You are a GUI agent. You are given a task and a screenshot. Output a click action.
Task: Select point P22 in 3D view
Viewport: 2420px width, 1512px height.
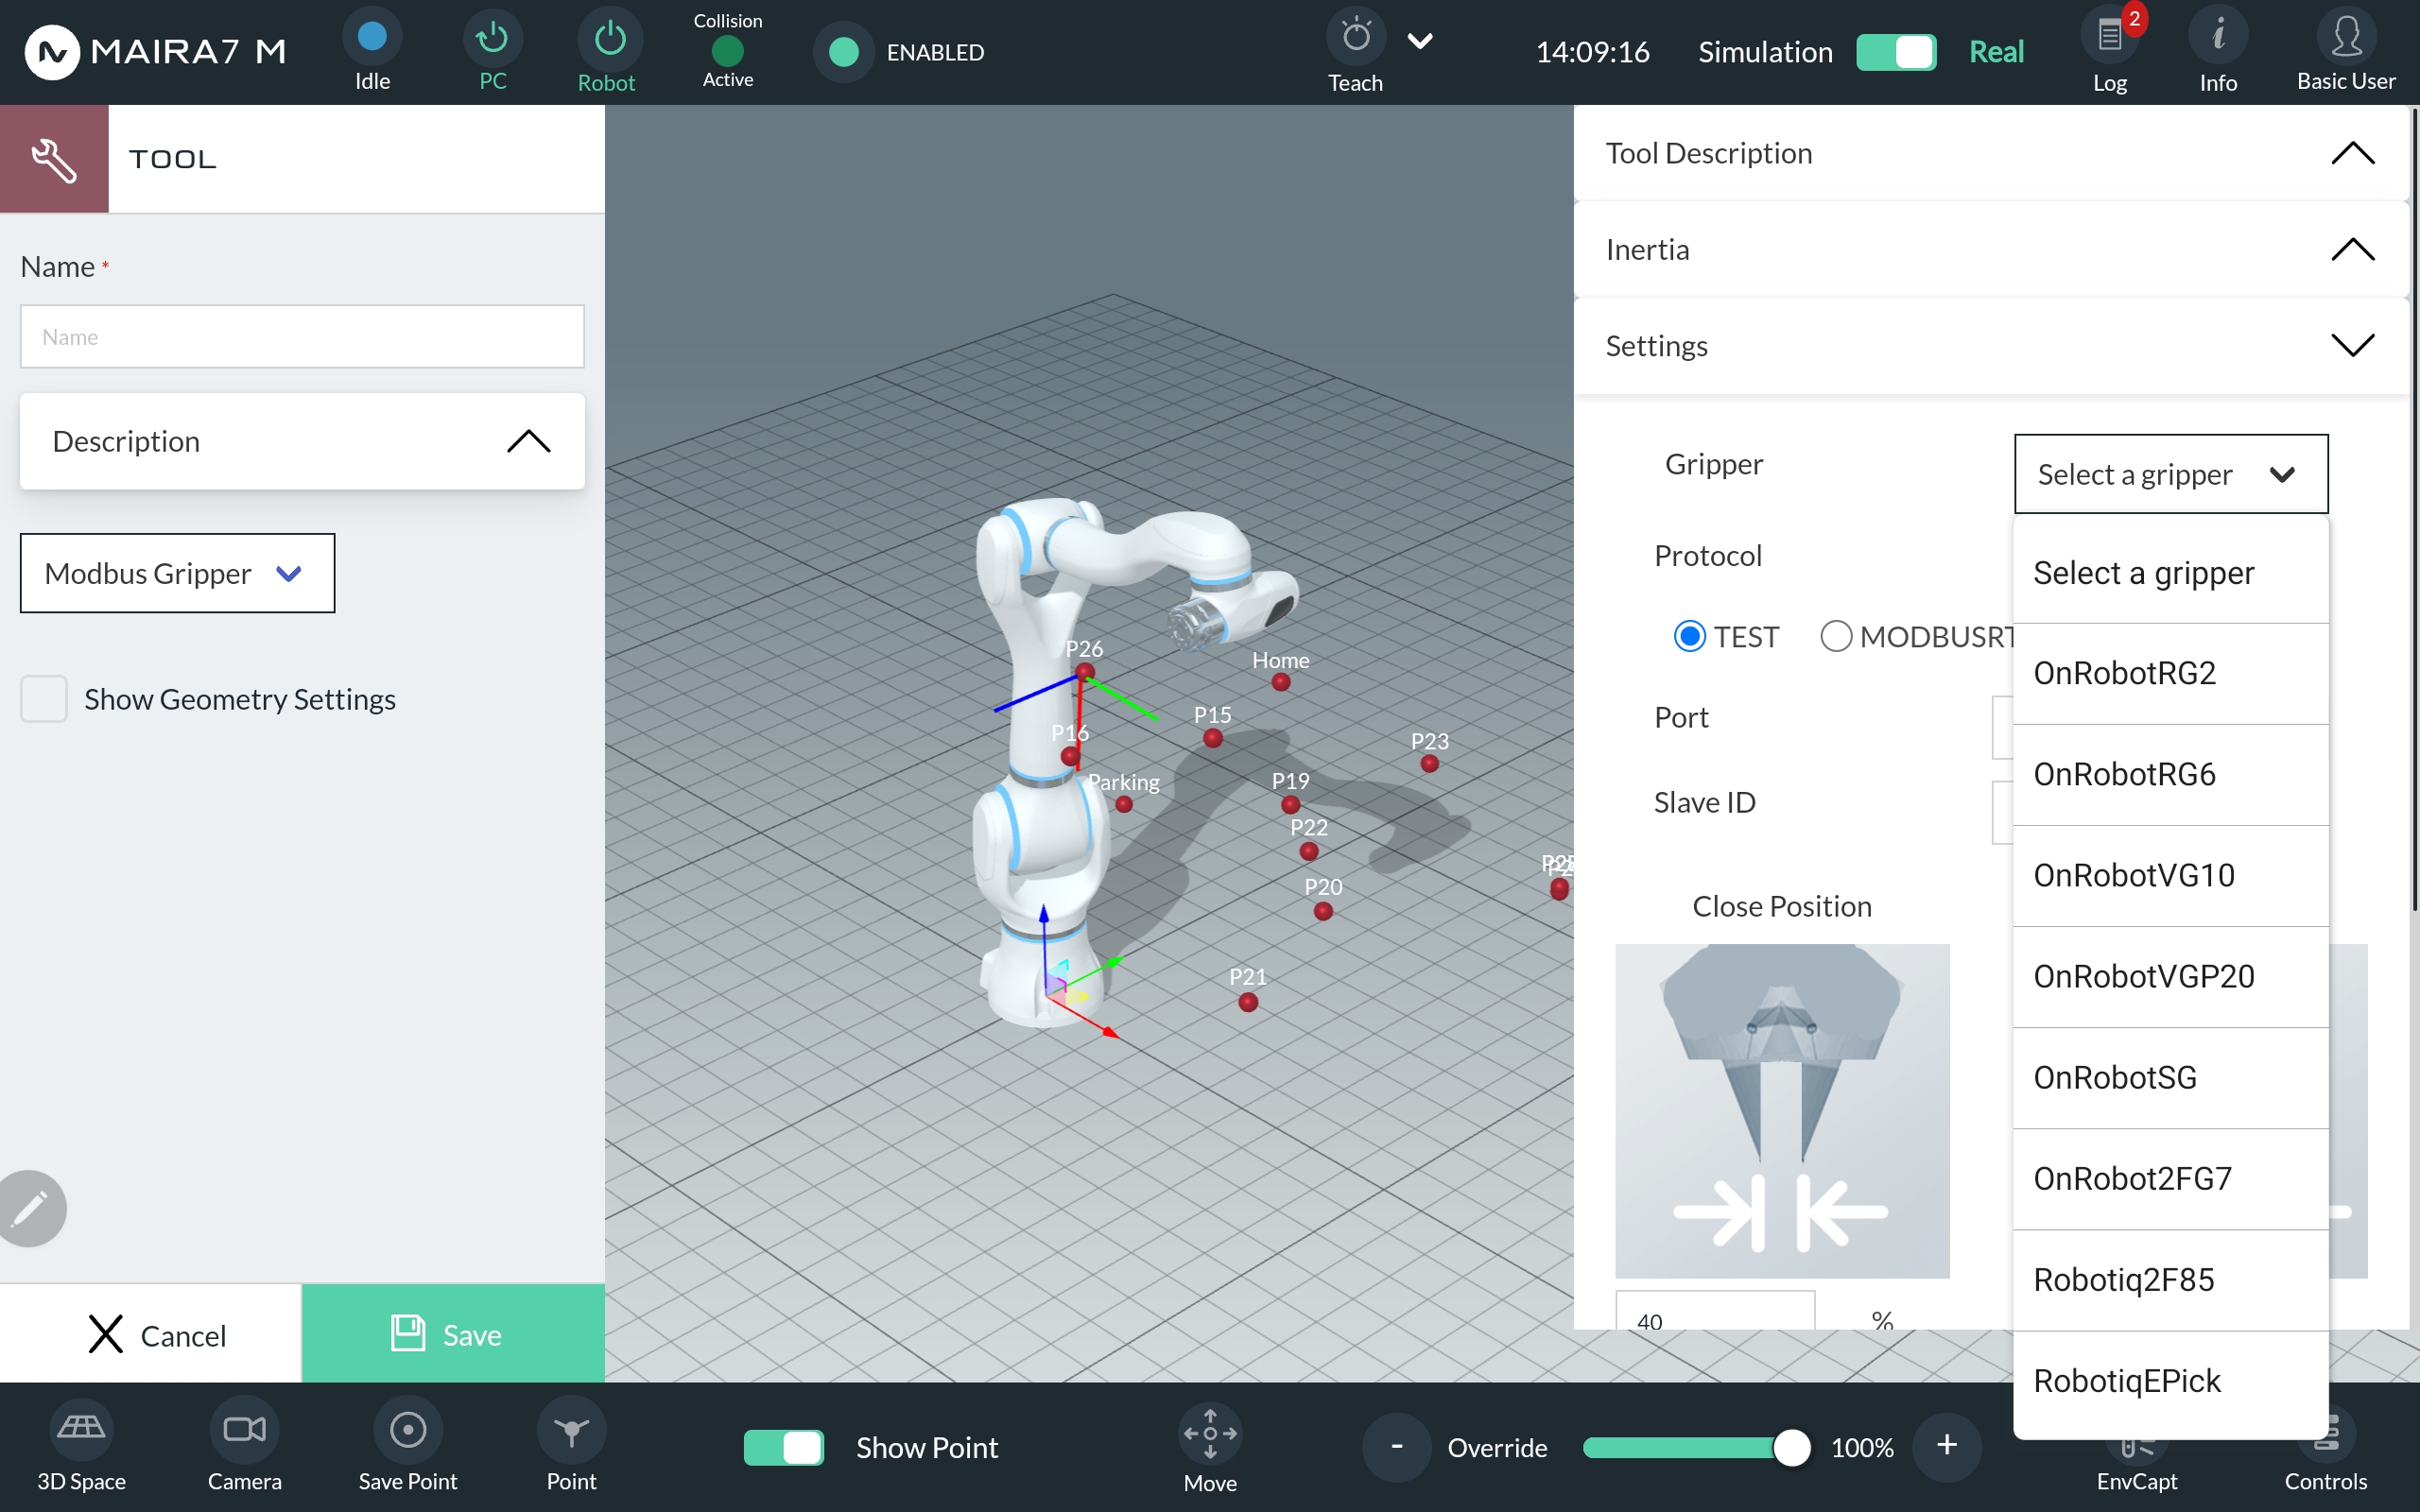point(1309,851)
